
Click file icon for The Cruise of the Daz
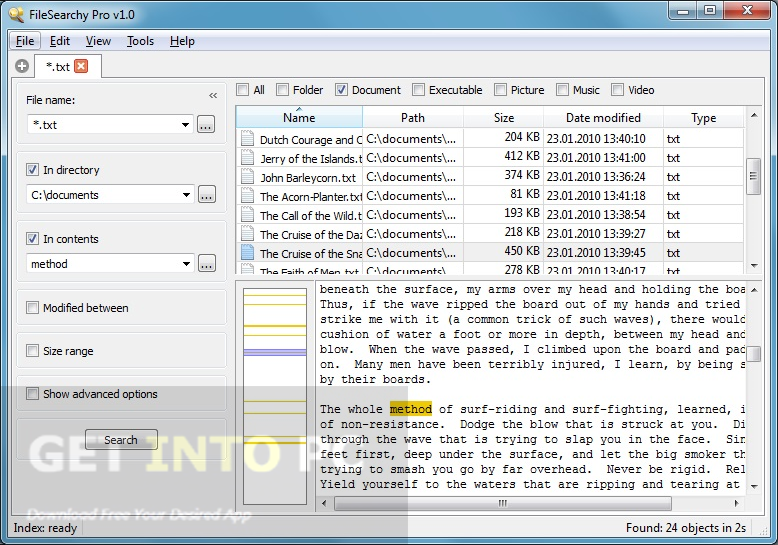pos(247,233)
